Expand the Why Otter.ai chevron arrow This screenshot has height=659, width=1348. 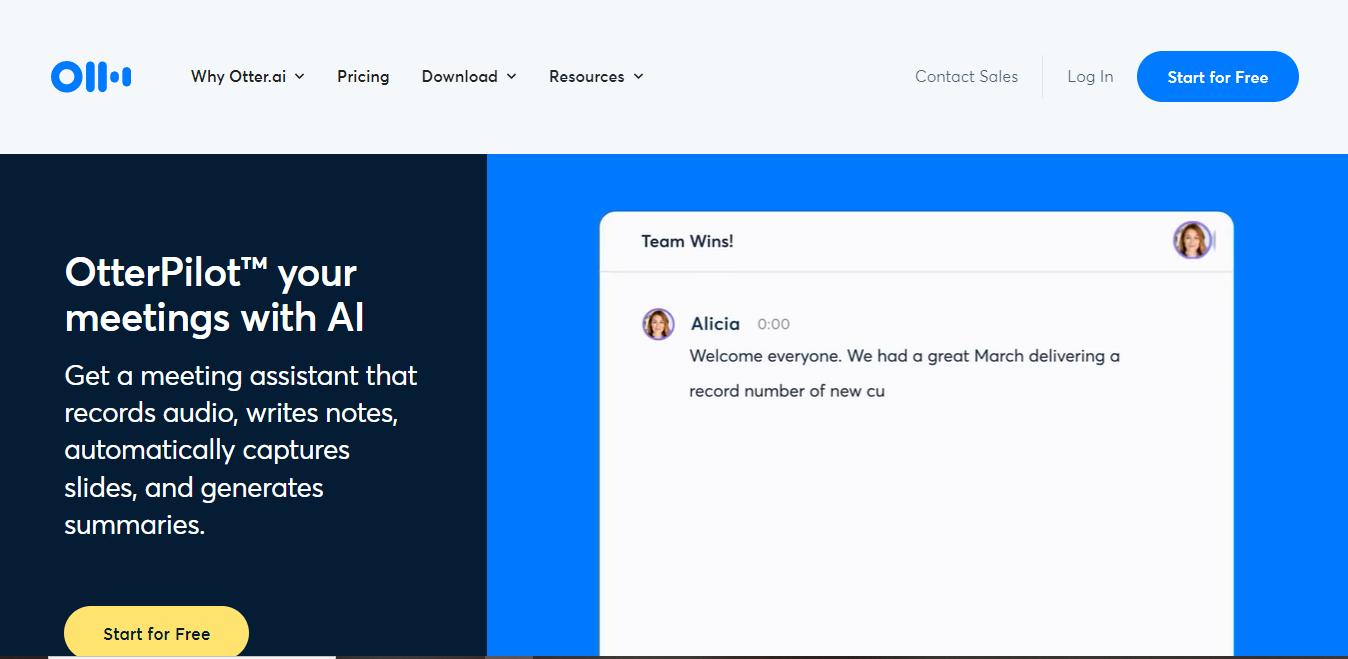coord(299,77)
